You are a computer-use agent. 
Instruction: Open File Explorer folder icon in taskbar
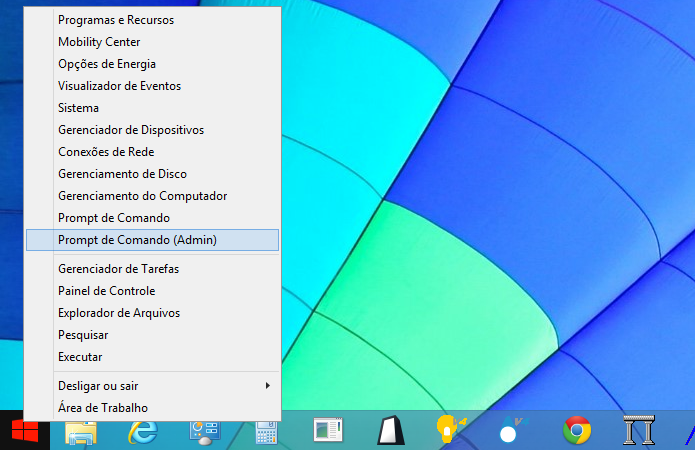[81, 431]
